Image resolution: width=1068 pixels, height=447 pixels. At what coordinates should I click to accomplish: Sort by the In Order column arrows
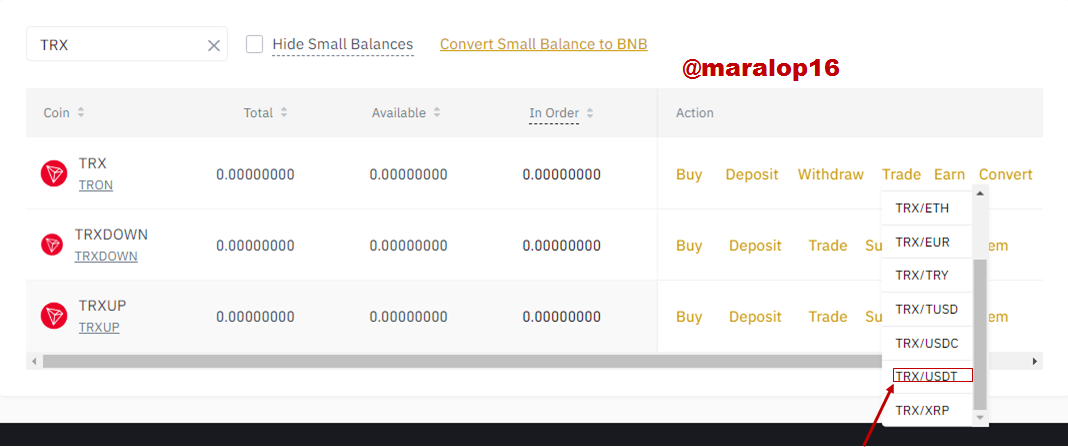pyautogui.click(x=590, y=113)
